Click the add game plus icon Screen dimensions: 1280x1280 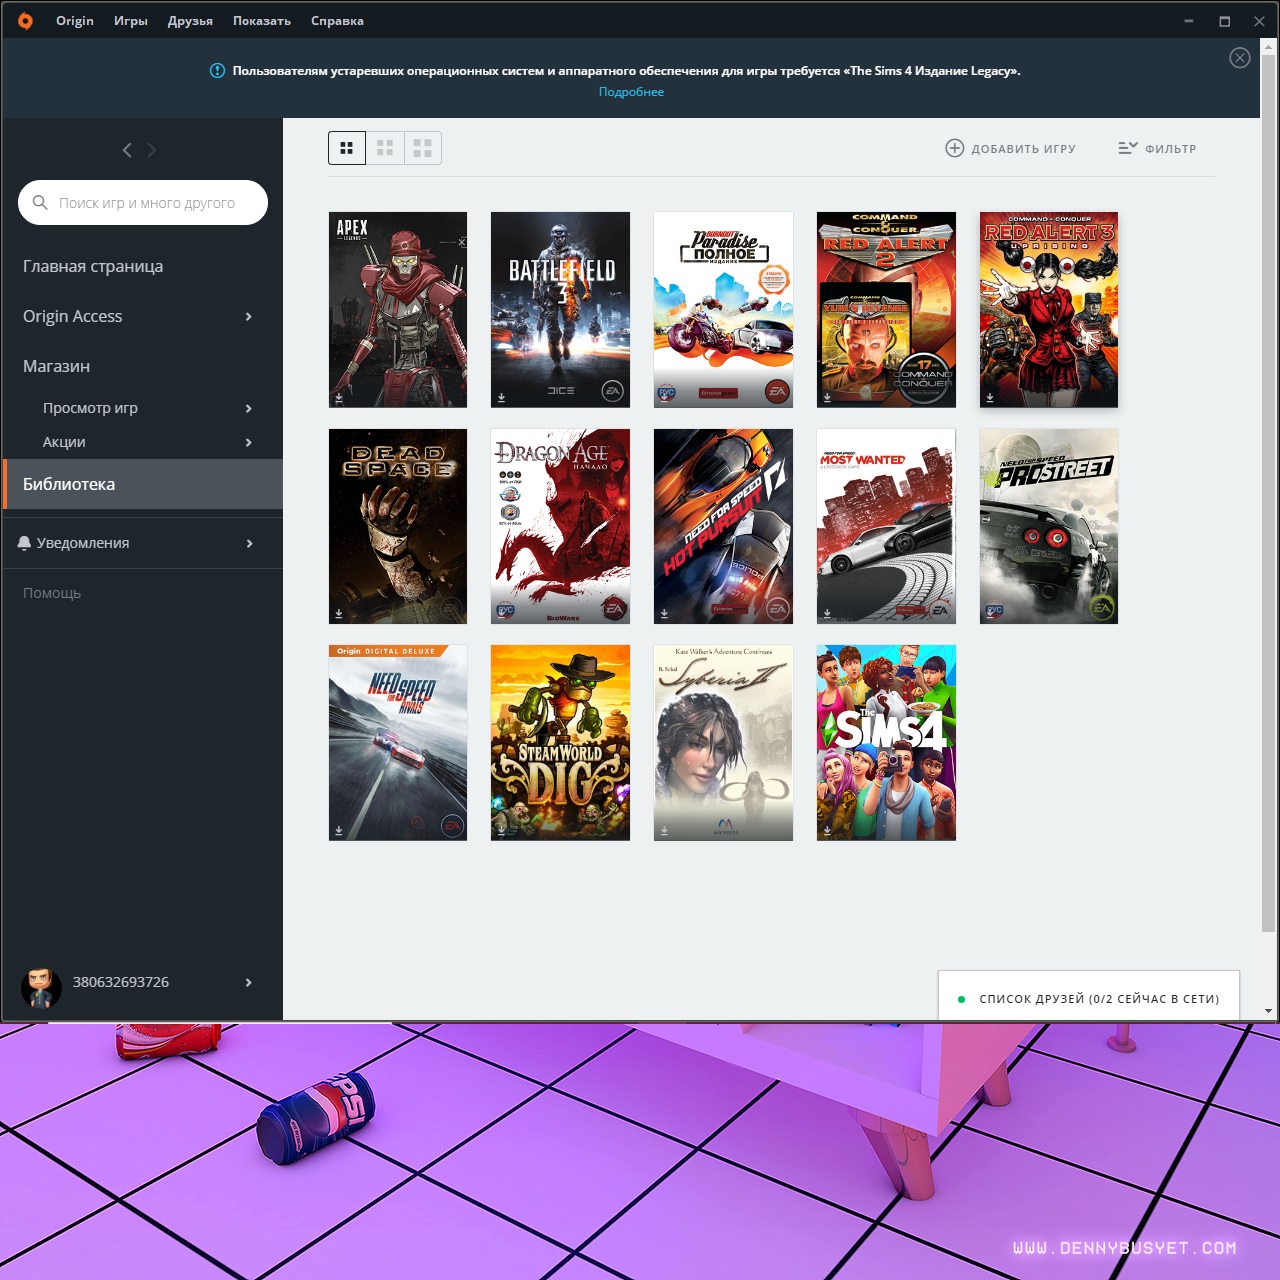pyautogui.click(x=954, y=148)
